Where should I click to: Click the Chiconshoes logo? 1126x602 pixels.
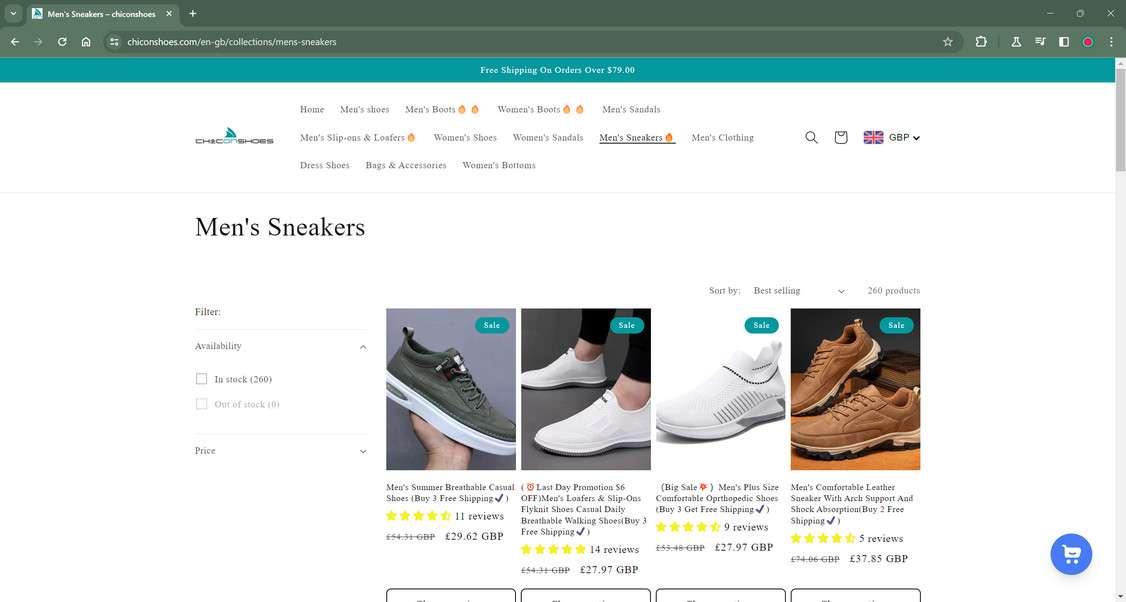coord(234,137)
